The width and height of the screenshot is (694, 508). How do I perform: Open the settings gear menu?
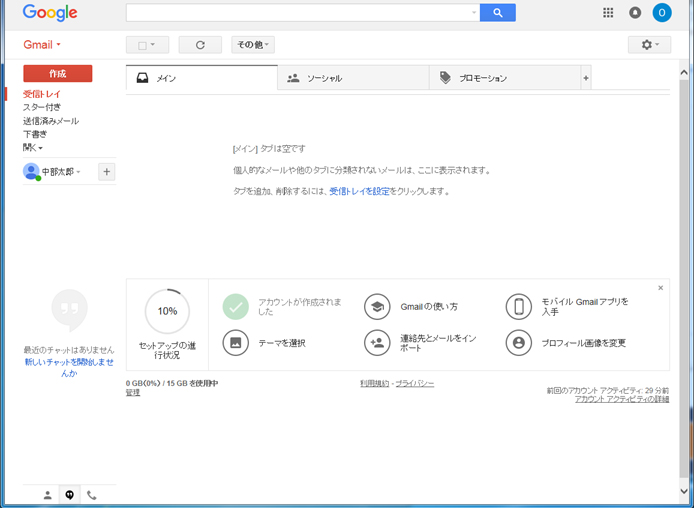tap(649, 45)
